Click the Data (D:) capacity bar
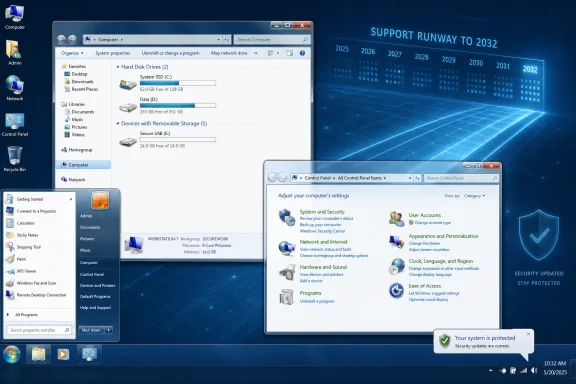Image resolution: width=576 pixels, height=384 pixels. (178, 105)
